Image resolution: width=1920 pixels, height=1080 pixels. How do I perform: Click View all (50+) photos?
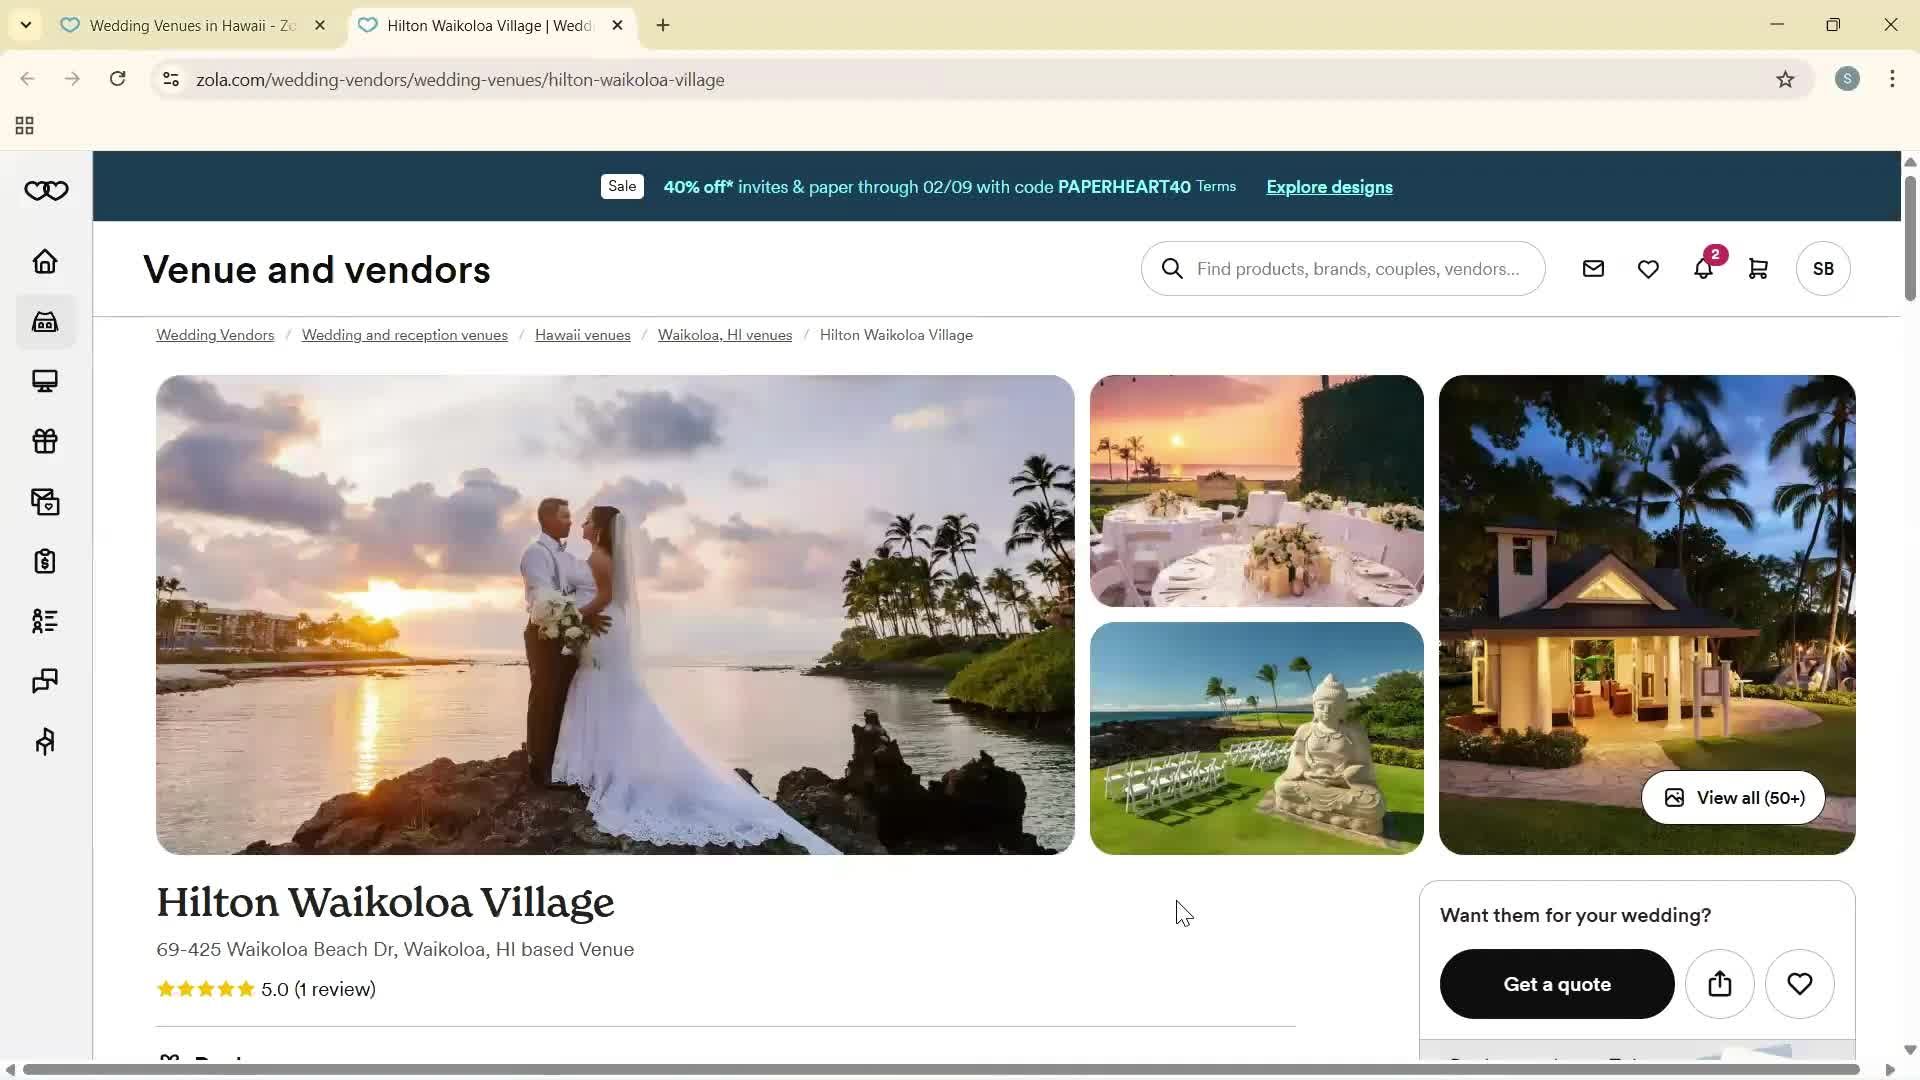tap(1731, 797)
